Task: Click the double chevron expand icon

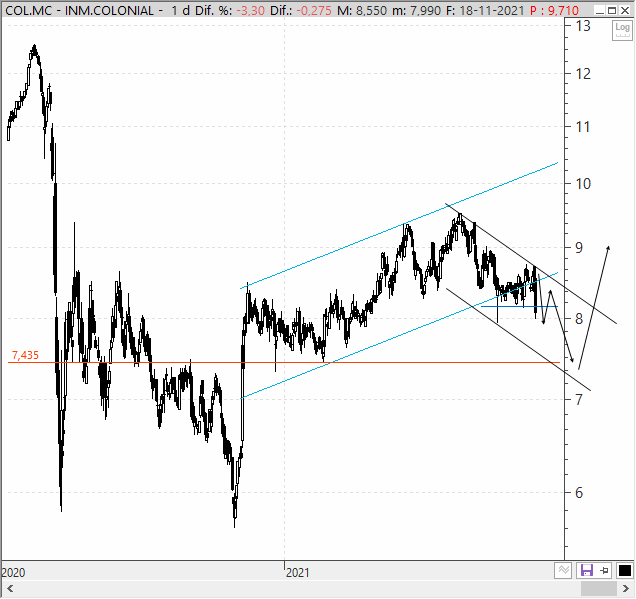Action: click(563, 570)
